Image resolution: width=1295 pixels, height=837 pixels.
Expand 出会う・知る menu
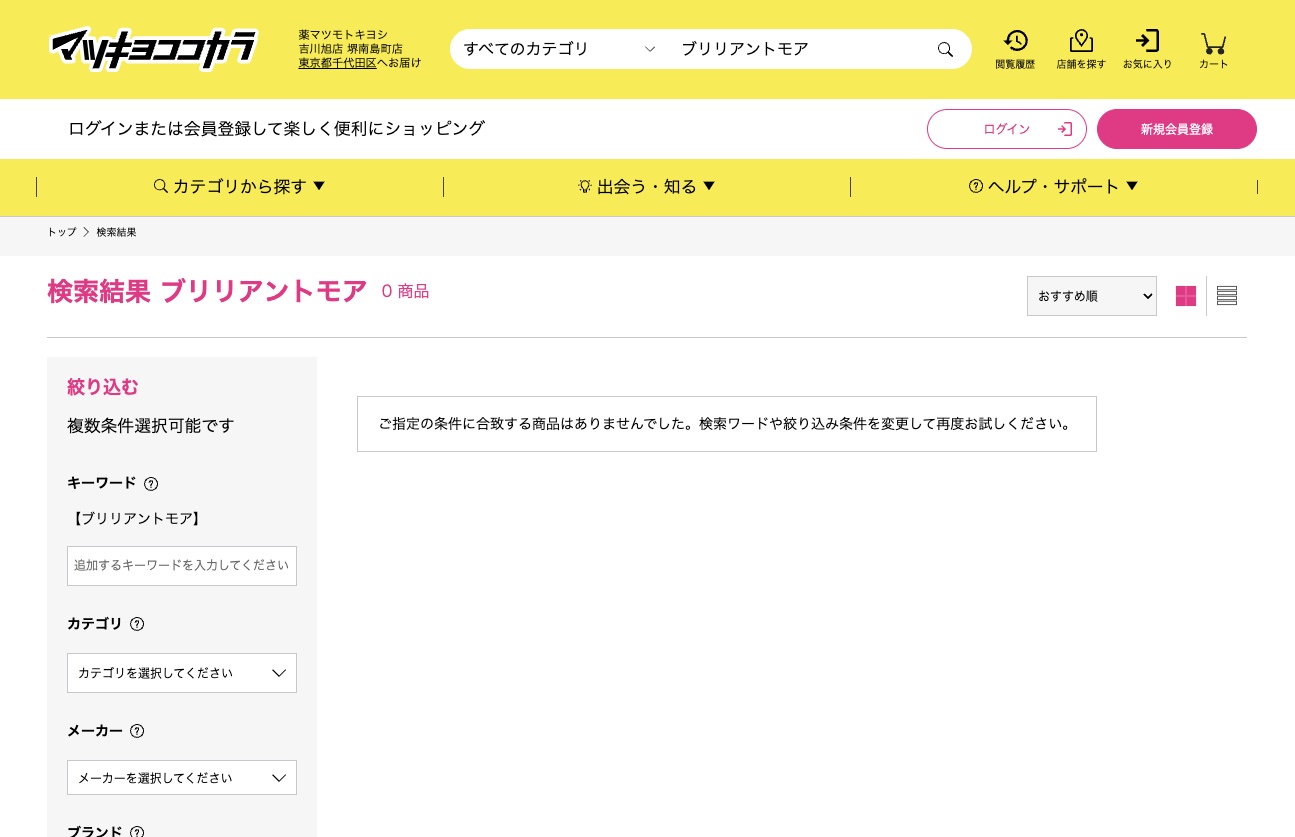click(x=647, y=186)
